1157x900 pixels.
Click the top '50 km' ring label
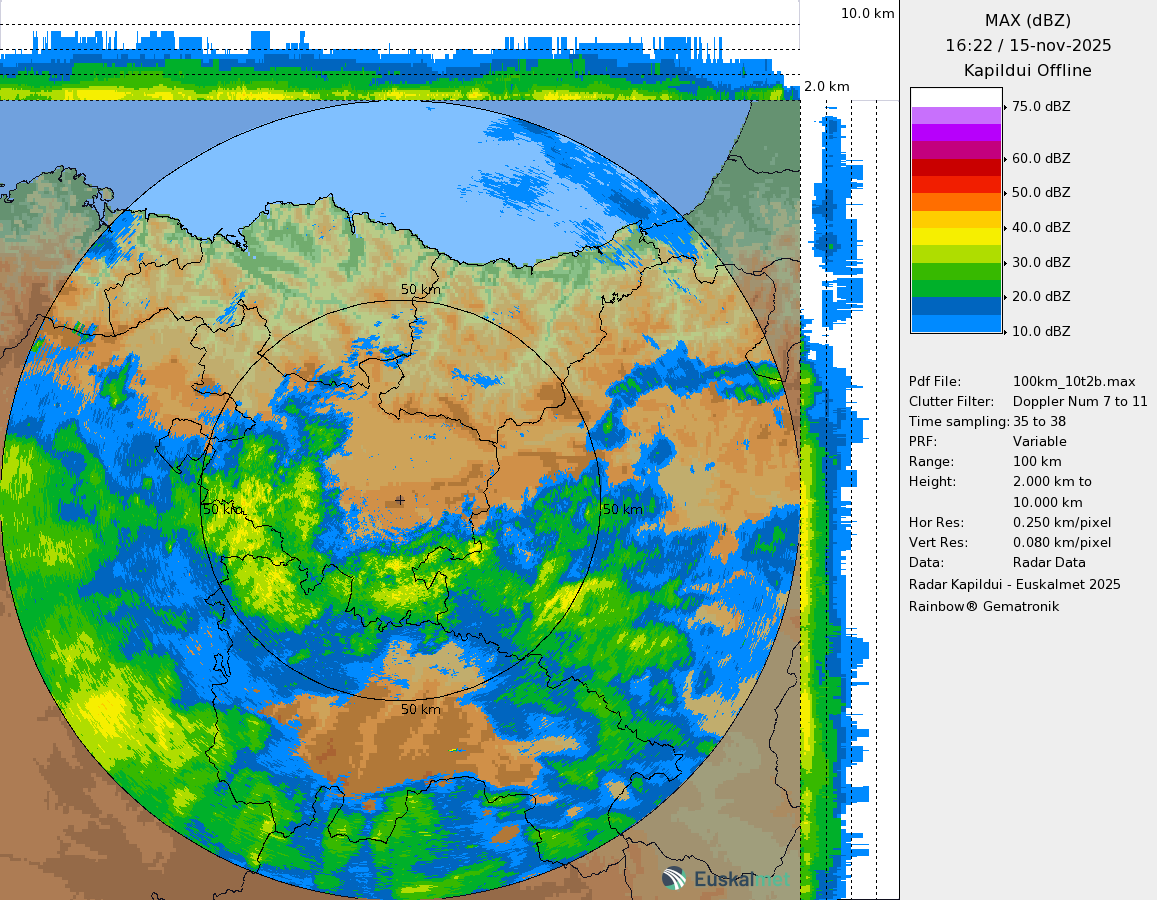click(x=421, y=289)
